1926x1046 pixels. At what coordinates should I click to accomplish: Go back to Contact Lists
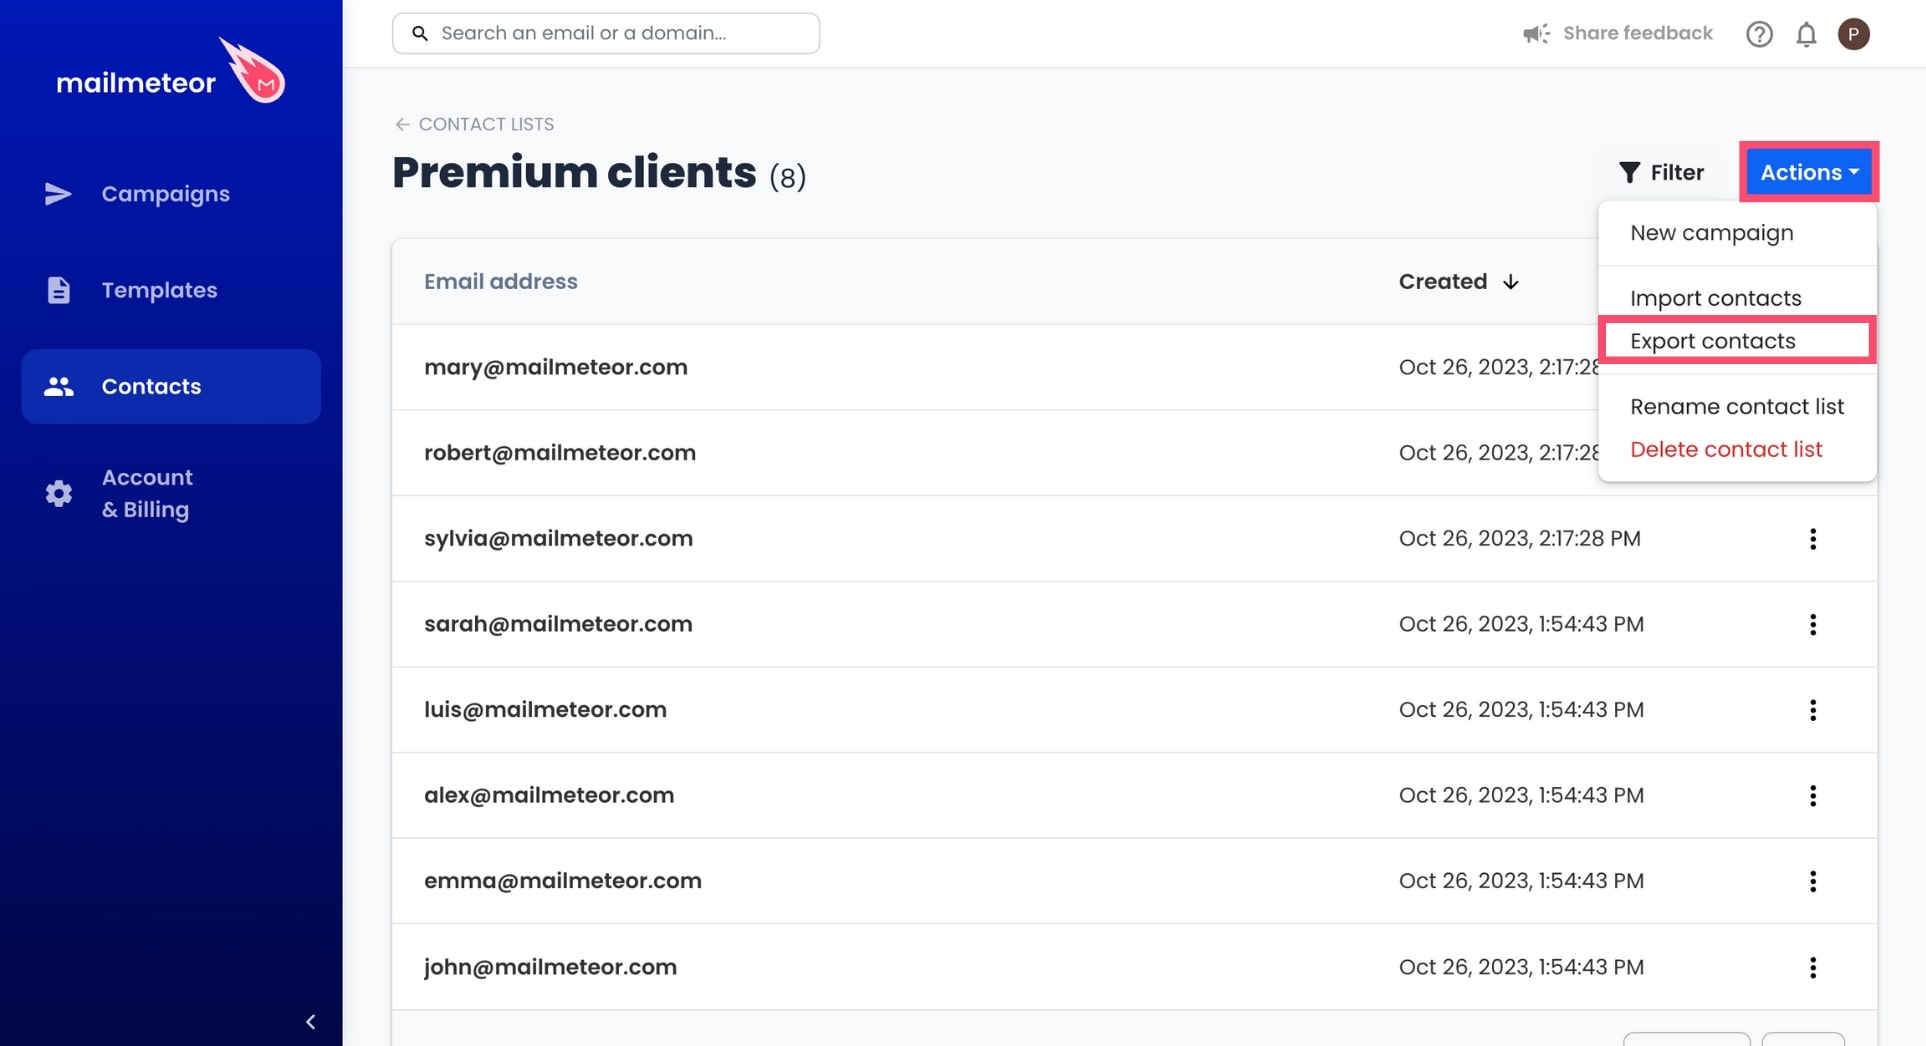click(x=474, y=124)
